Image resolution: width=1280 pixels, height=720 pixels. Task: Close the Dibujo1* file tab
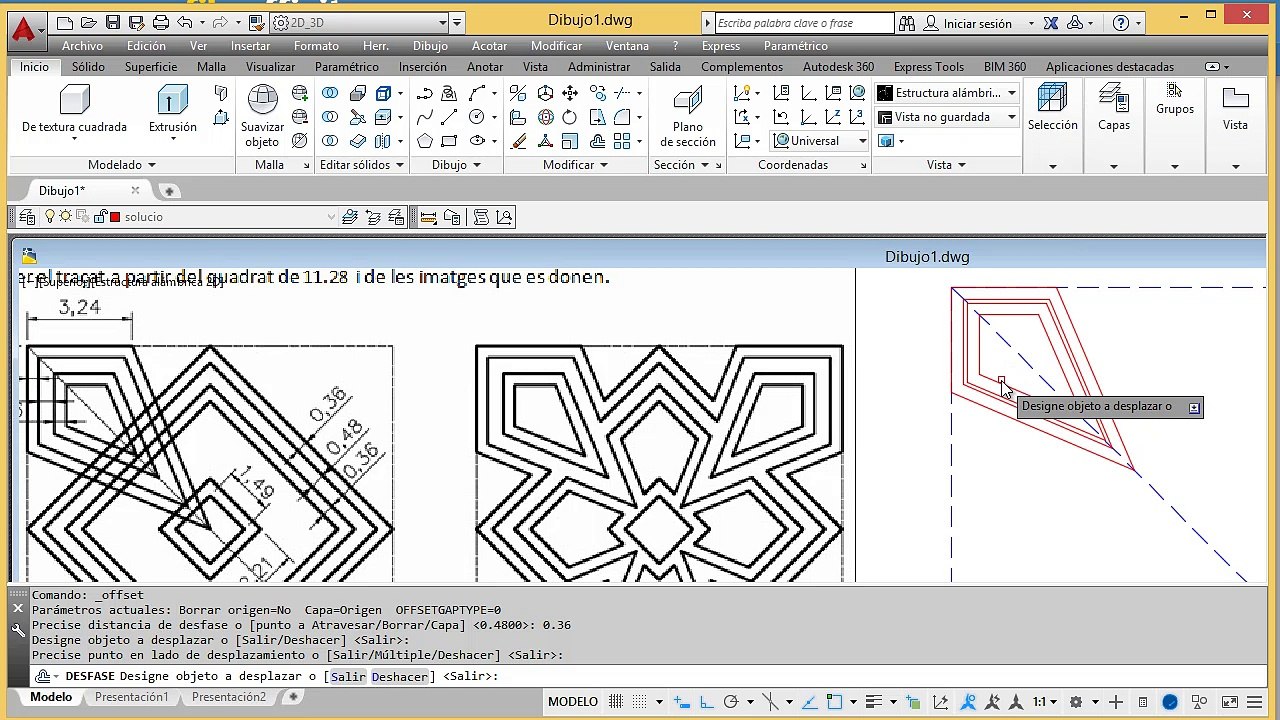click(135, 190)
